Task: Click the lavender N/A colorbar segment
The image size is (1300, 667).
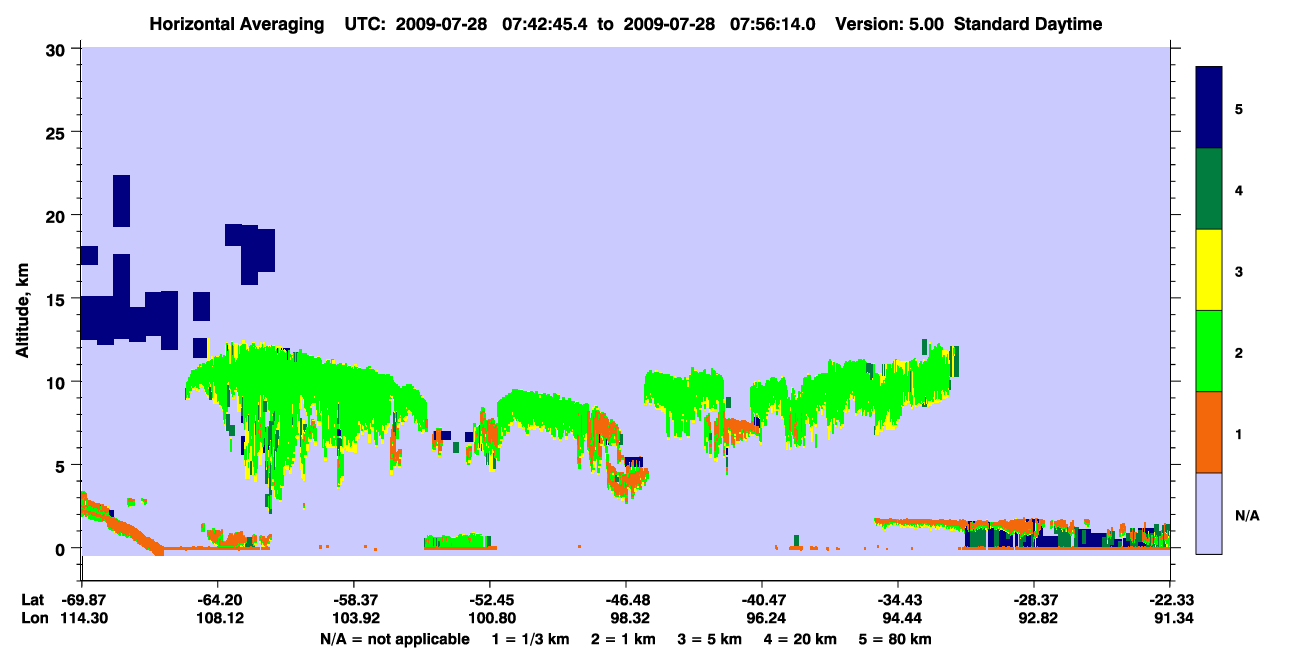Action: [1209, 513]
